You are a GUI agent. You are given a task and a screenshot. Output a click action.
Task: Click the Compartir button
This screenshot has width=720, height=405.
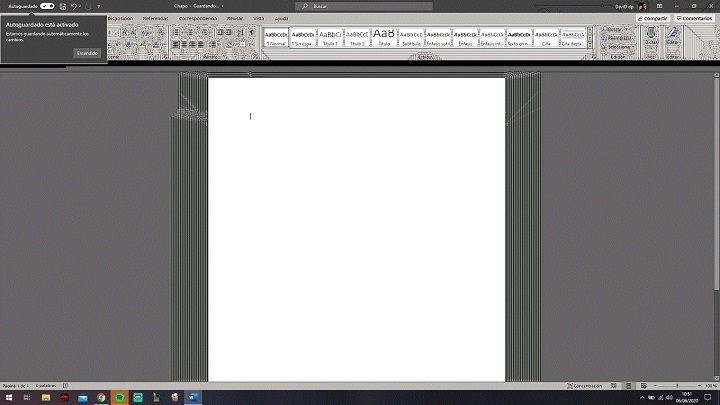pos(652,18)
